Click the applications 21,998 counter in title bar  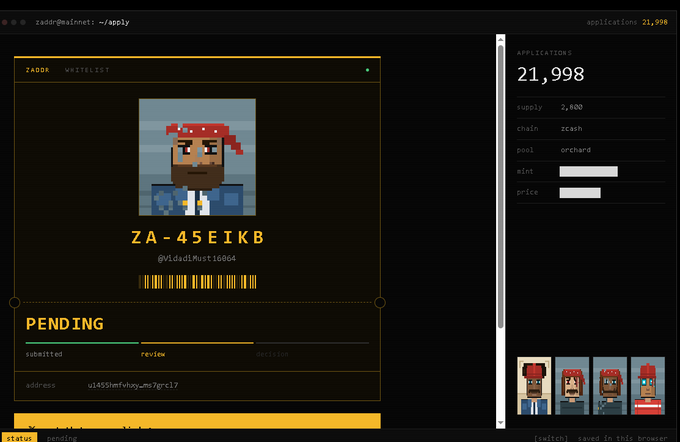coord(627,22)
